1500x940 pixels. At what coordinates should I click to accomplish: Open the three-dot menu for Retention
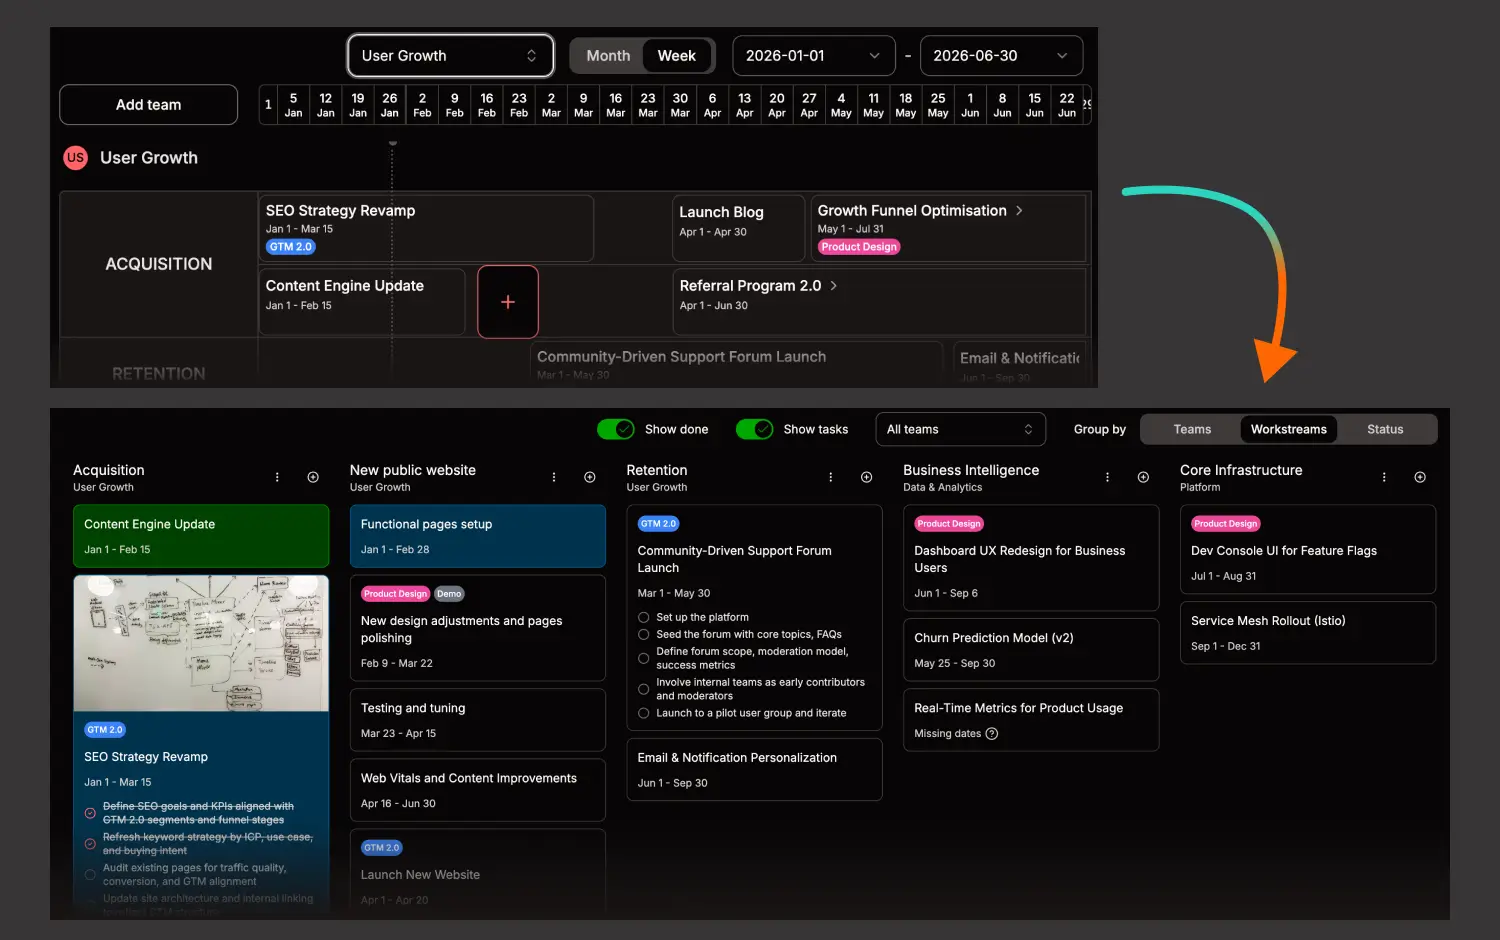coord(830,477)
